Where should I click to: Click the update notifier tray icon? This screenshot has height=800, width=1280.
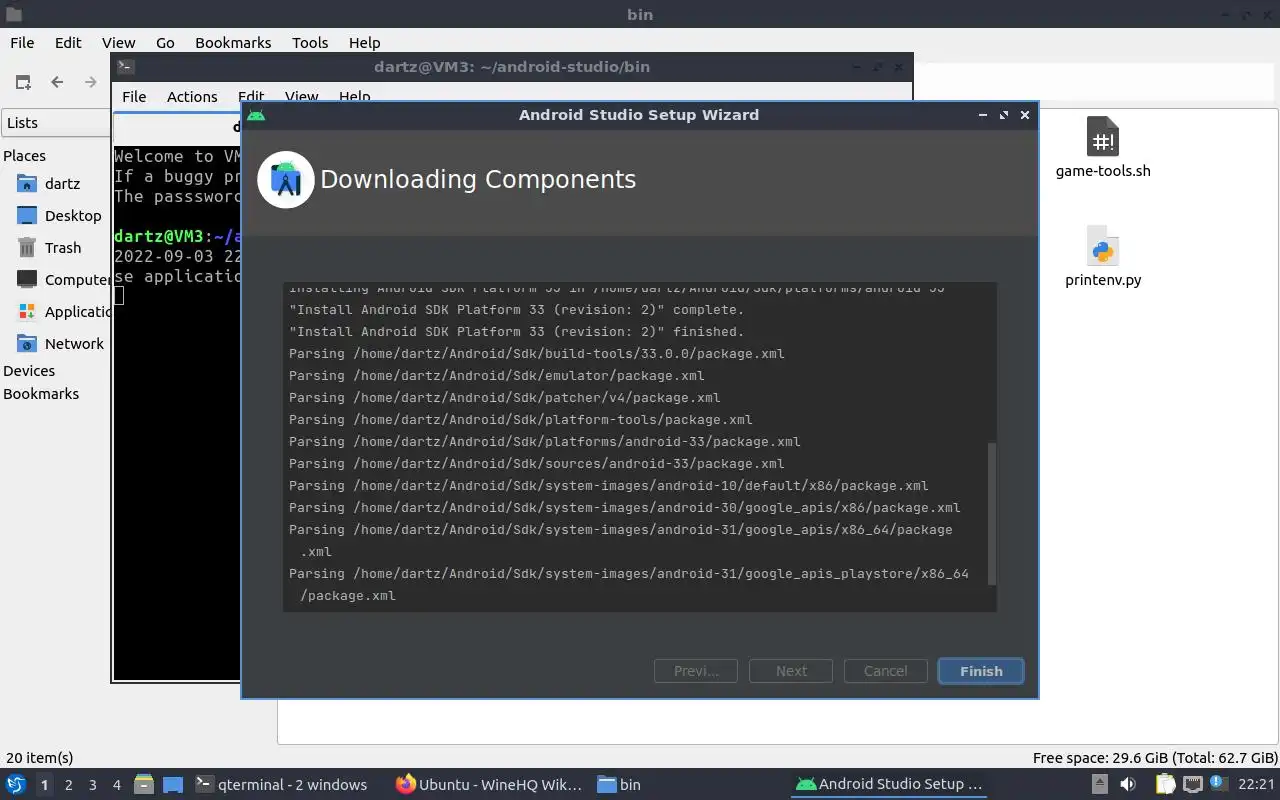coord(1218,783)
